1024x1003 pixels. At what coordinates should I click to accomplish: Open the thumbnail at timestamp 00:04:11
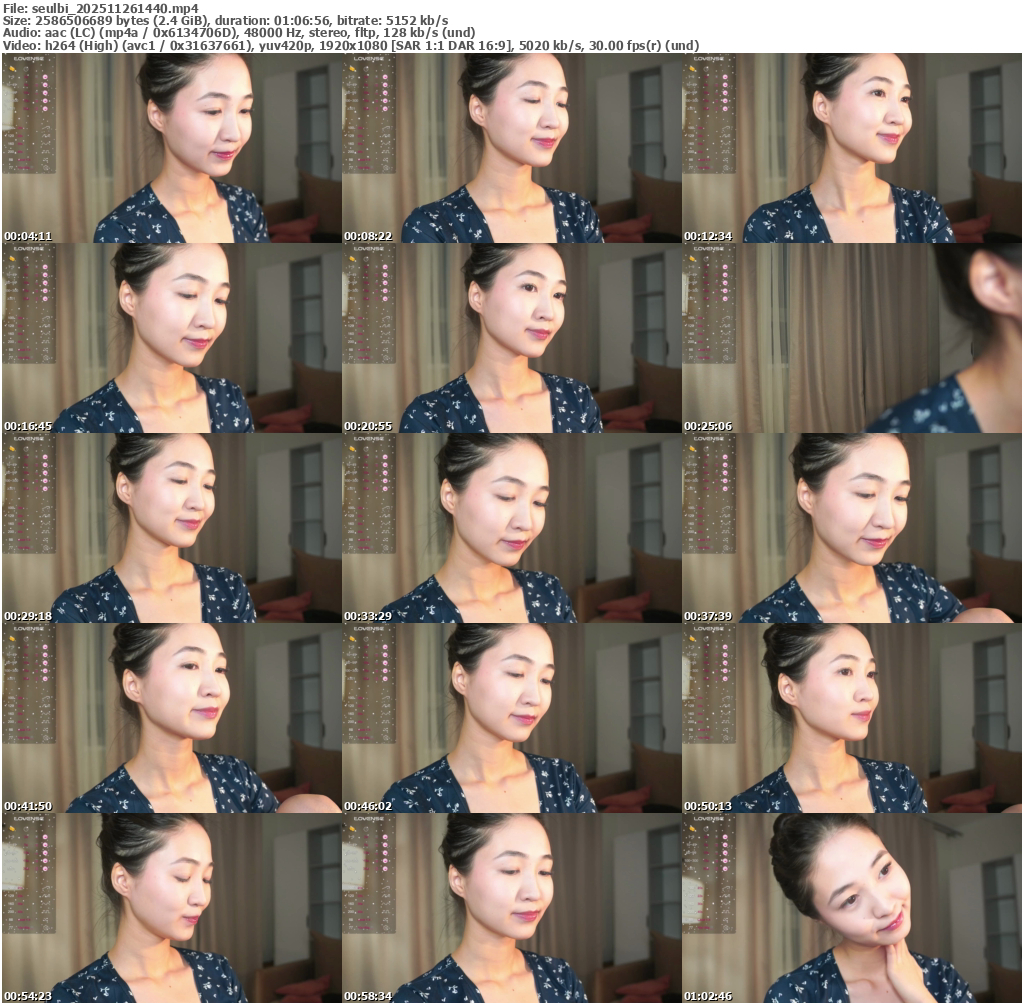[172, 148]
